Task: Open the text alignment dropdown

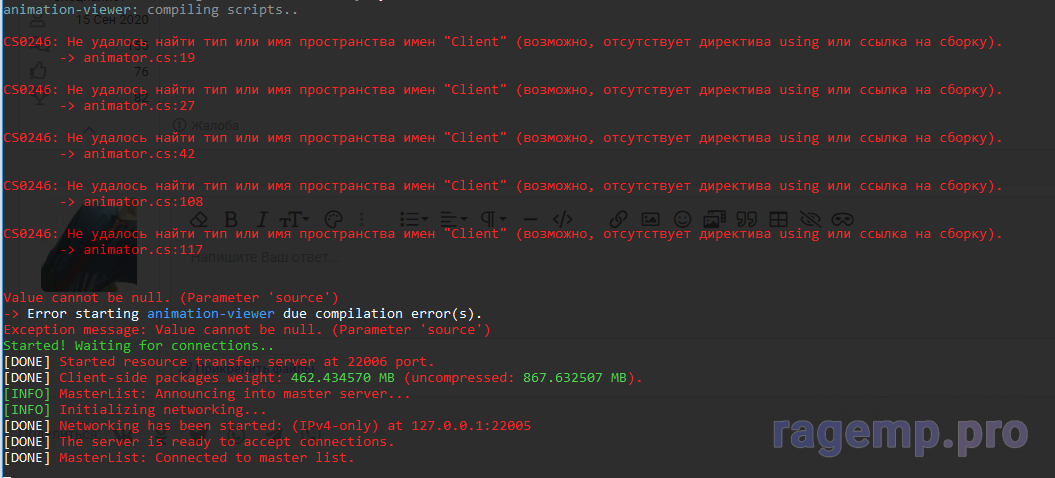Action: (x=452, y=219)
